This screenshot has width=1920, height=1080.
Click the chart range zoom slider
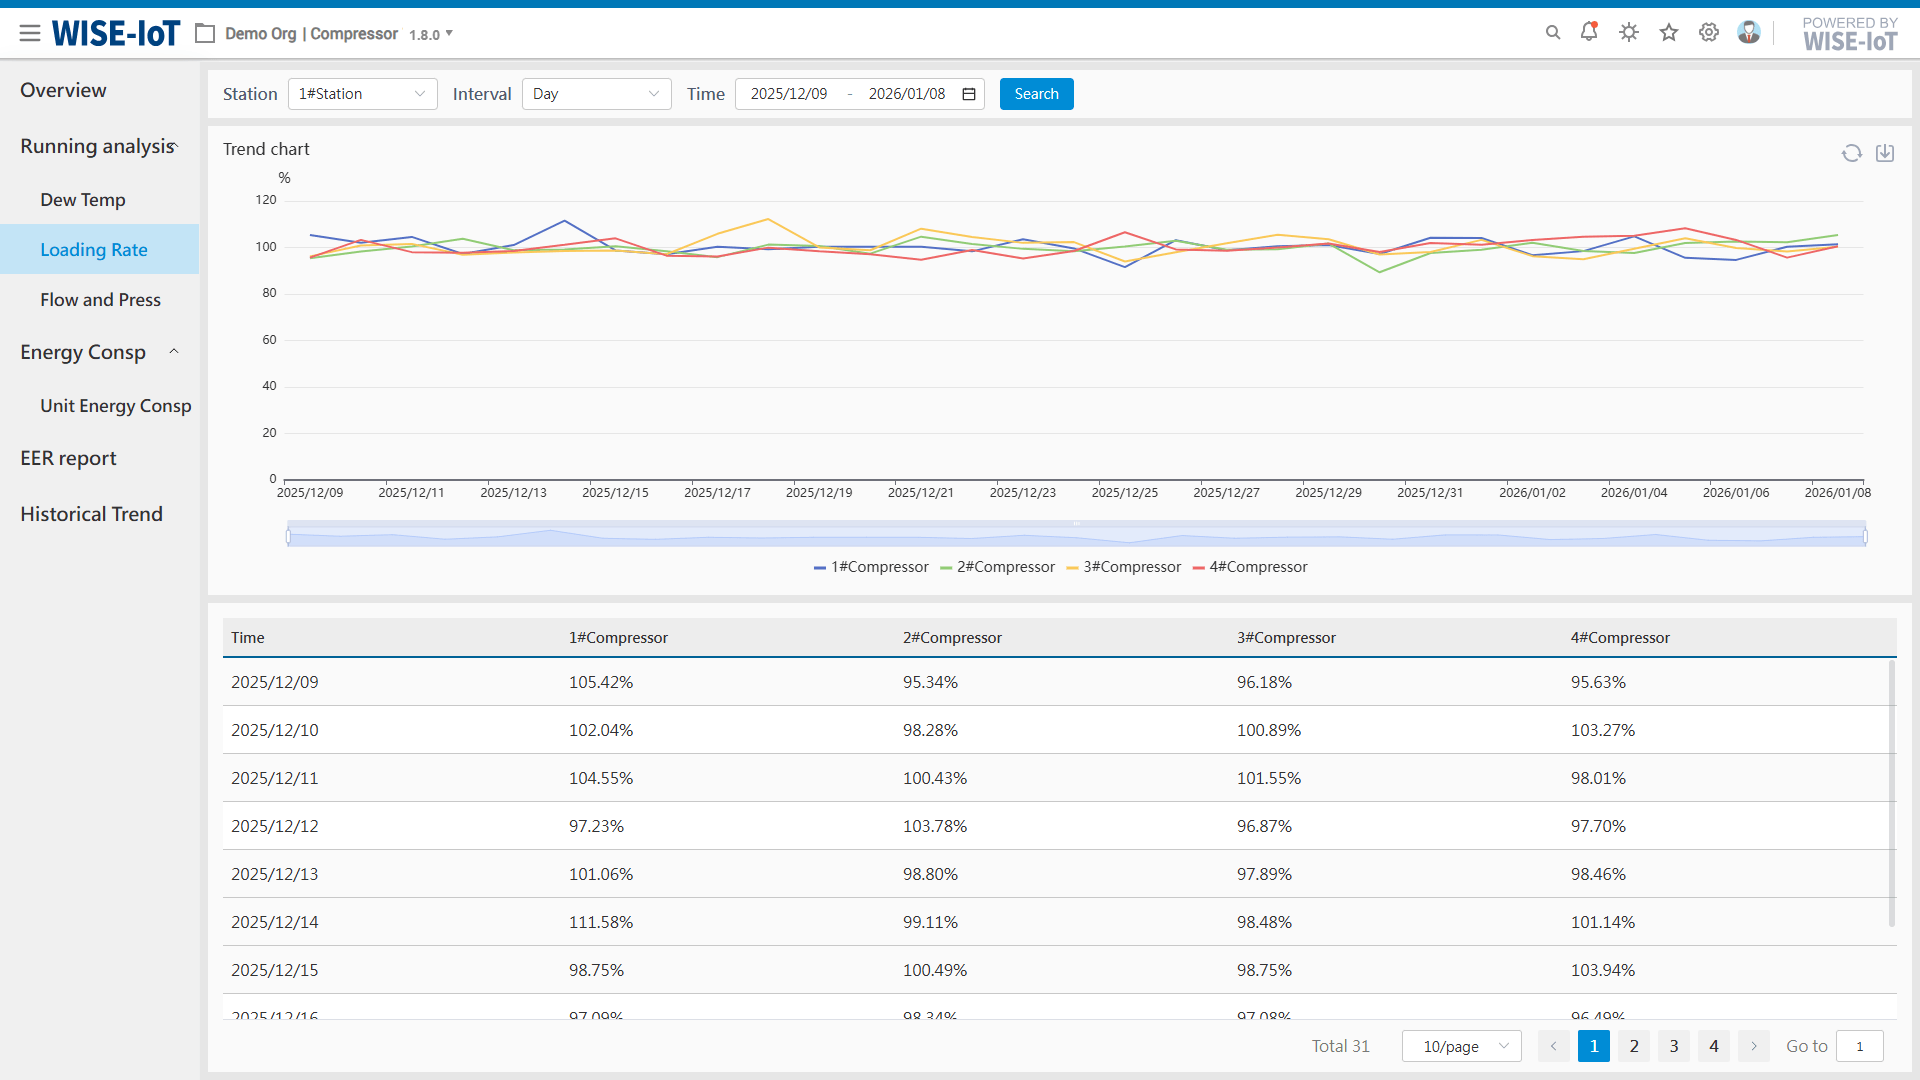(x=1077, y=535)
